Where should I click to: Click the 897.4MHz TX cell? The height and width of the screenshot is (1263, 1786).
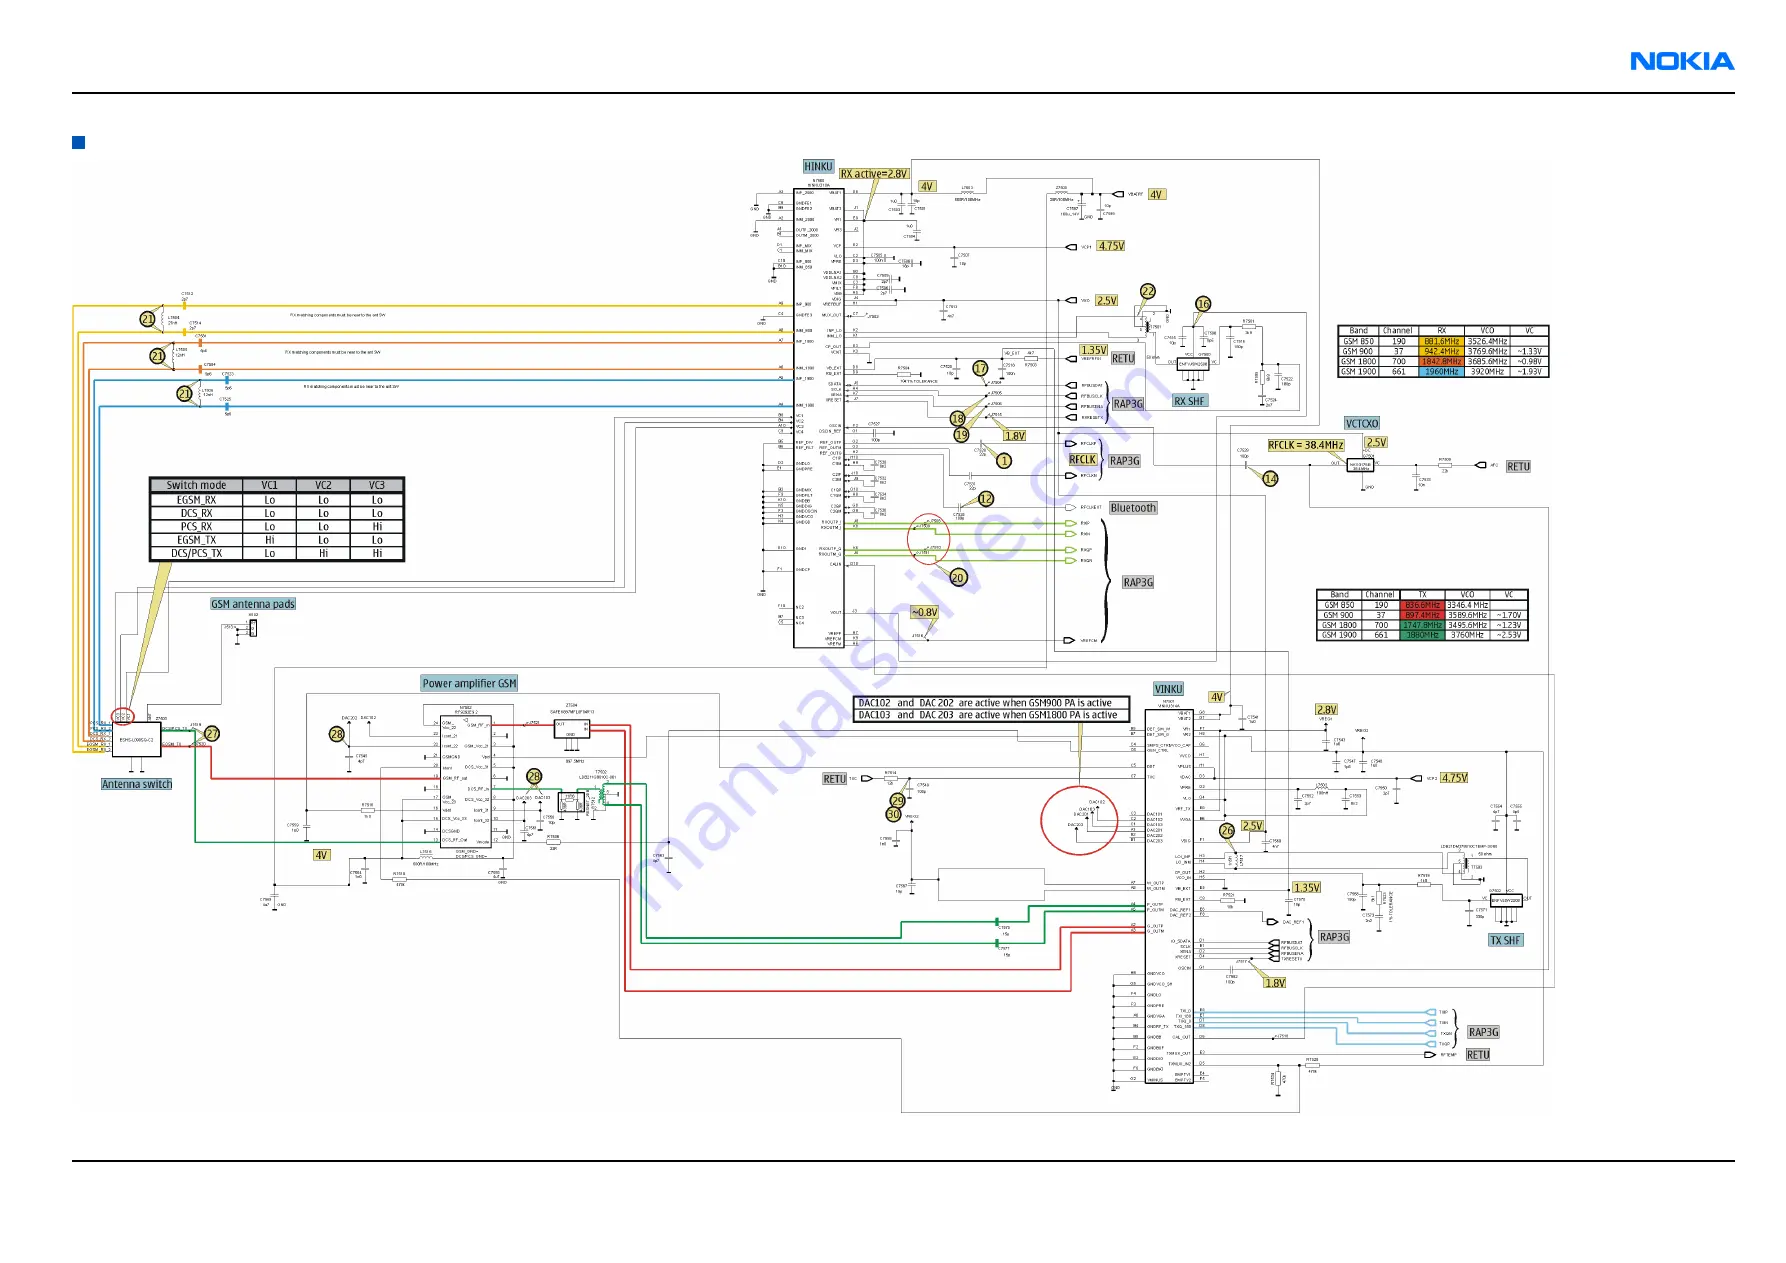tap(1422, 615)
